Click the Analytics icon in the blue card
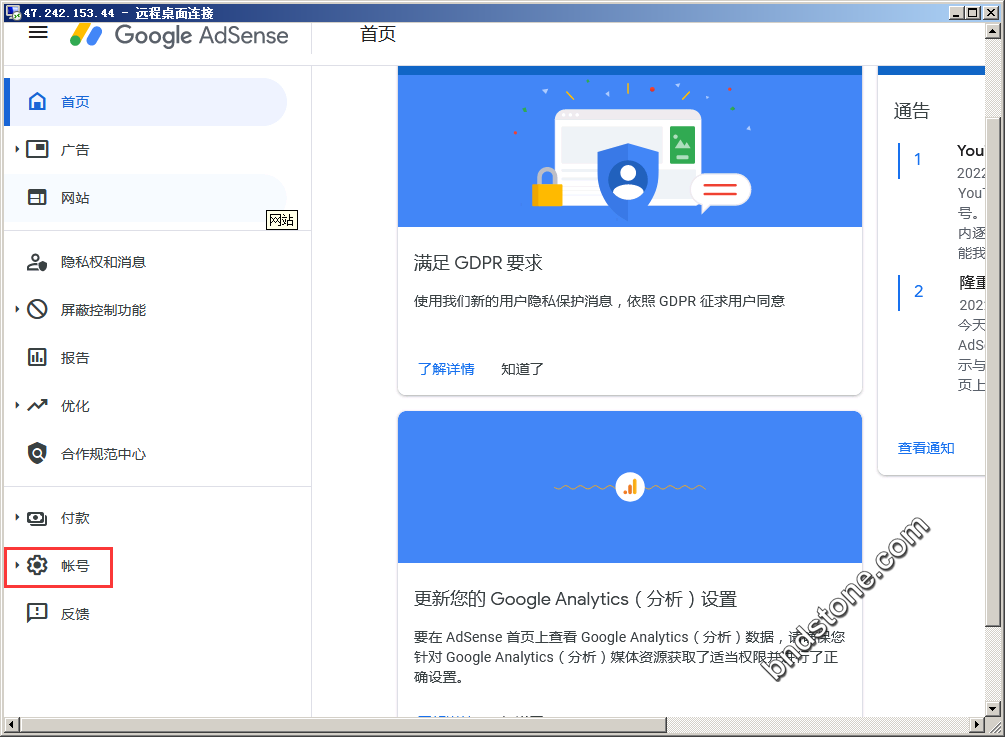 tap(630, 488)
